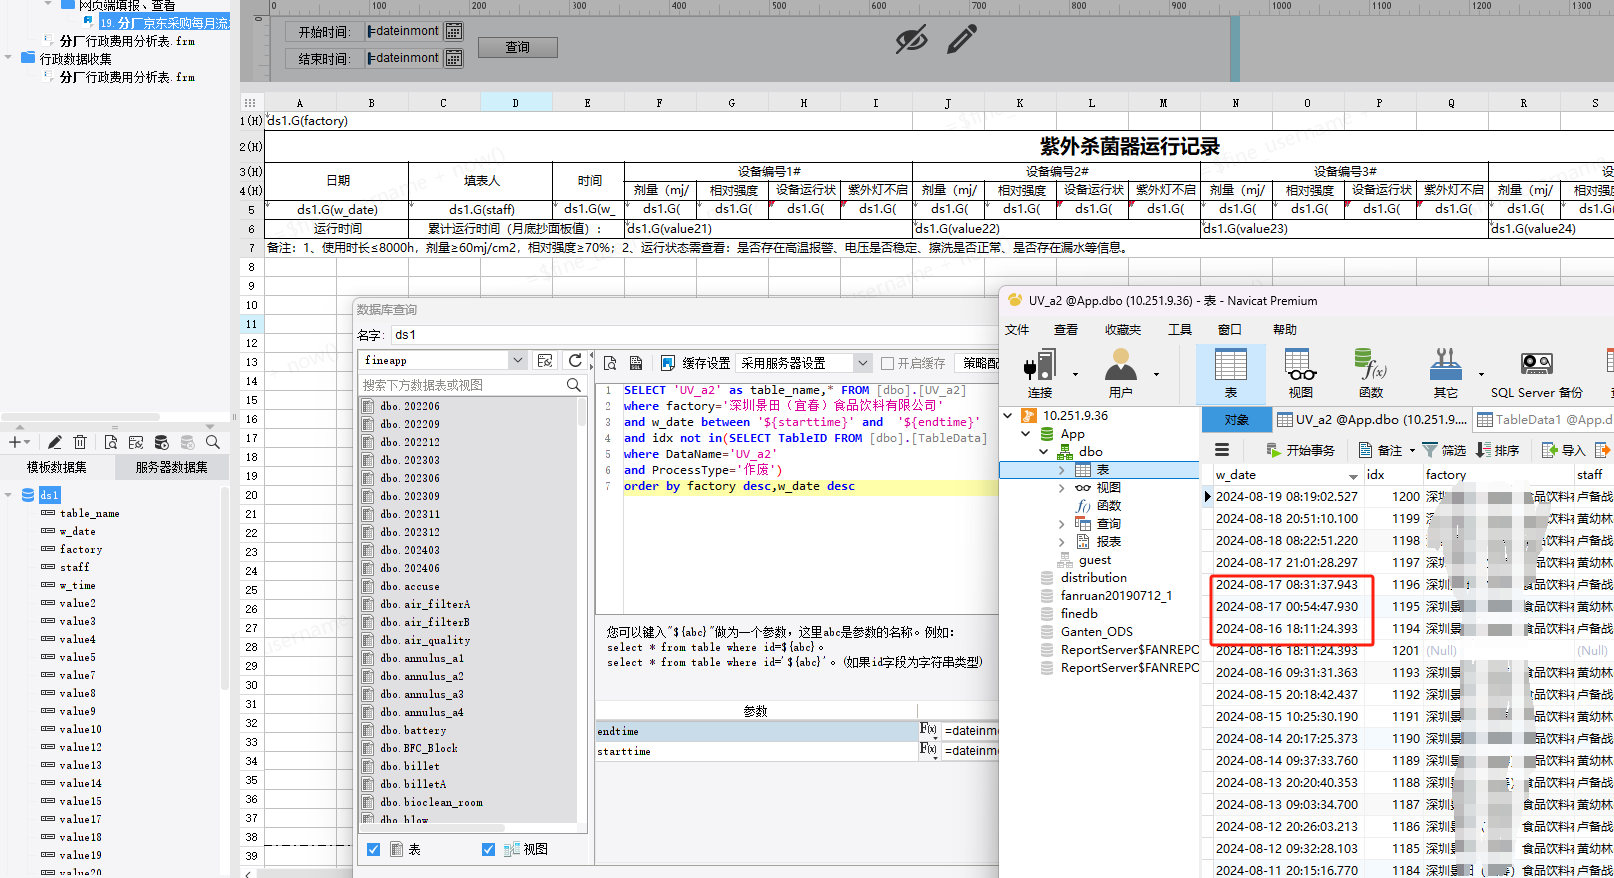
Task: Click the 搜索下方数据表或视图 search field
Action: [462, 385]
